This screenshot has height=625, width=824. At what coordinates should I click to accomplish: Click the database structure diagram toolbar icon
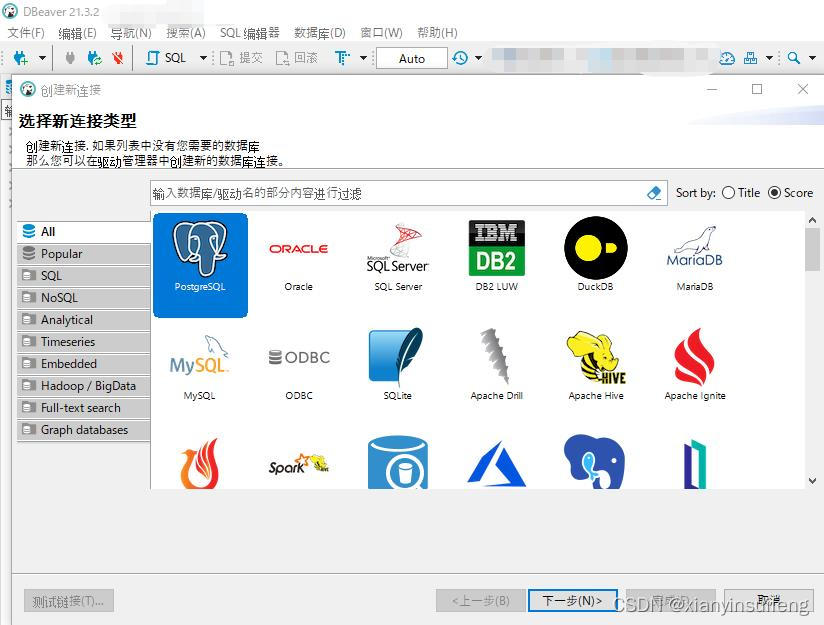[750, 58]
